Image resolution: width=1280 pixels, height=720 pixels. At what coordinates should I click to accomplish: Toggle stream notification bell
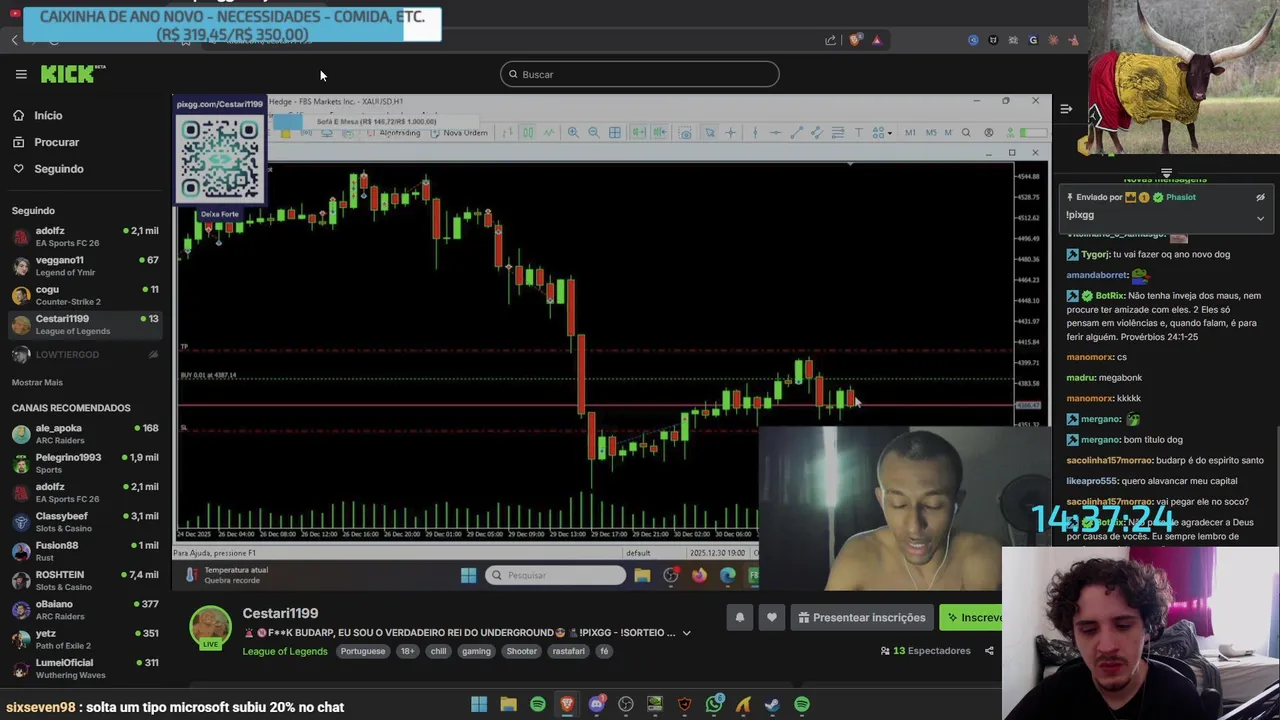tap(739, 618)
